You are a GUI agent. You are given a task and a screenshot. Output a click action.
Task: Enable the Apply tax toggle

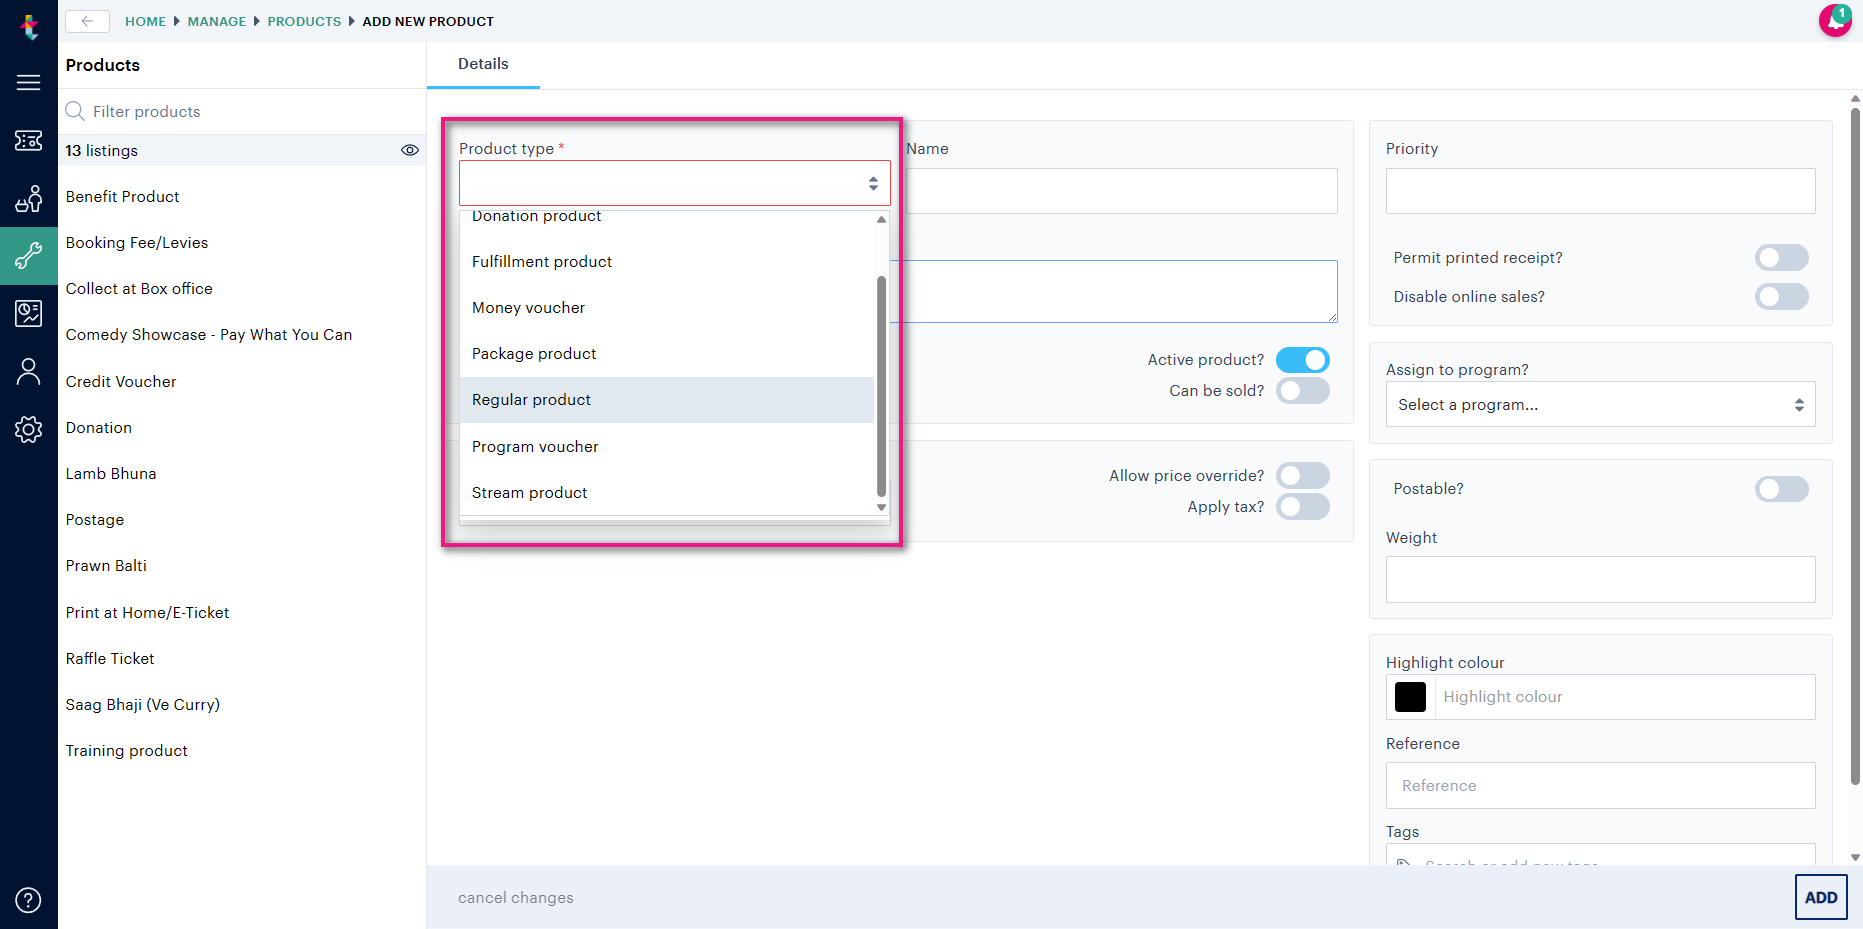click(x=1302, y=507)
